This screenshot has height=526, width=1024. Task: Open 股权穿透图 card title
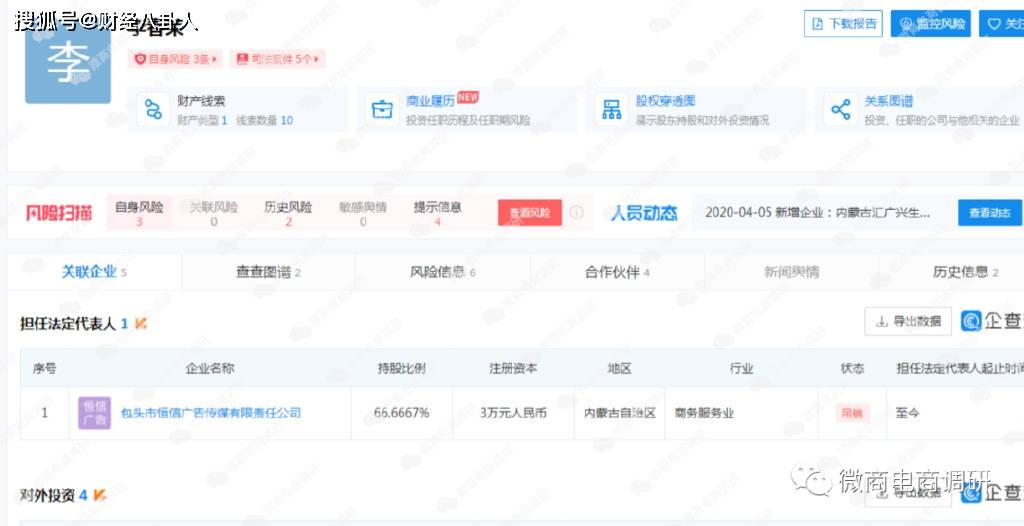pos(665,101)
